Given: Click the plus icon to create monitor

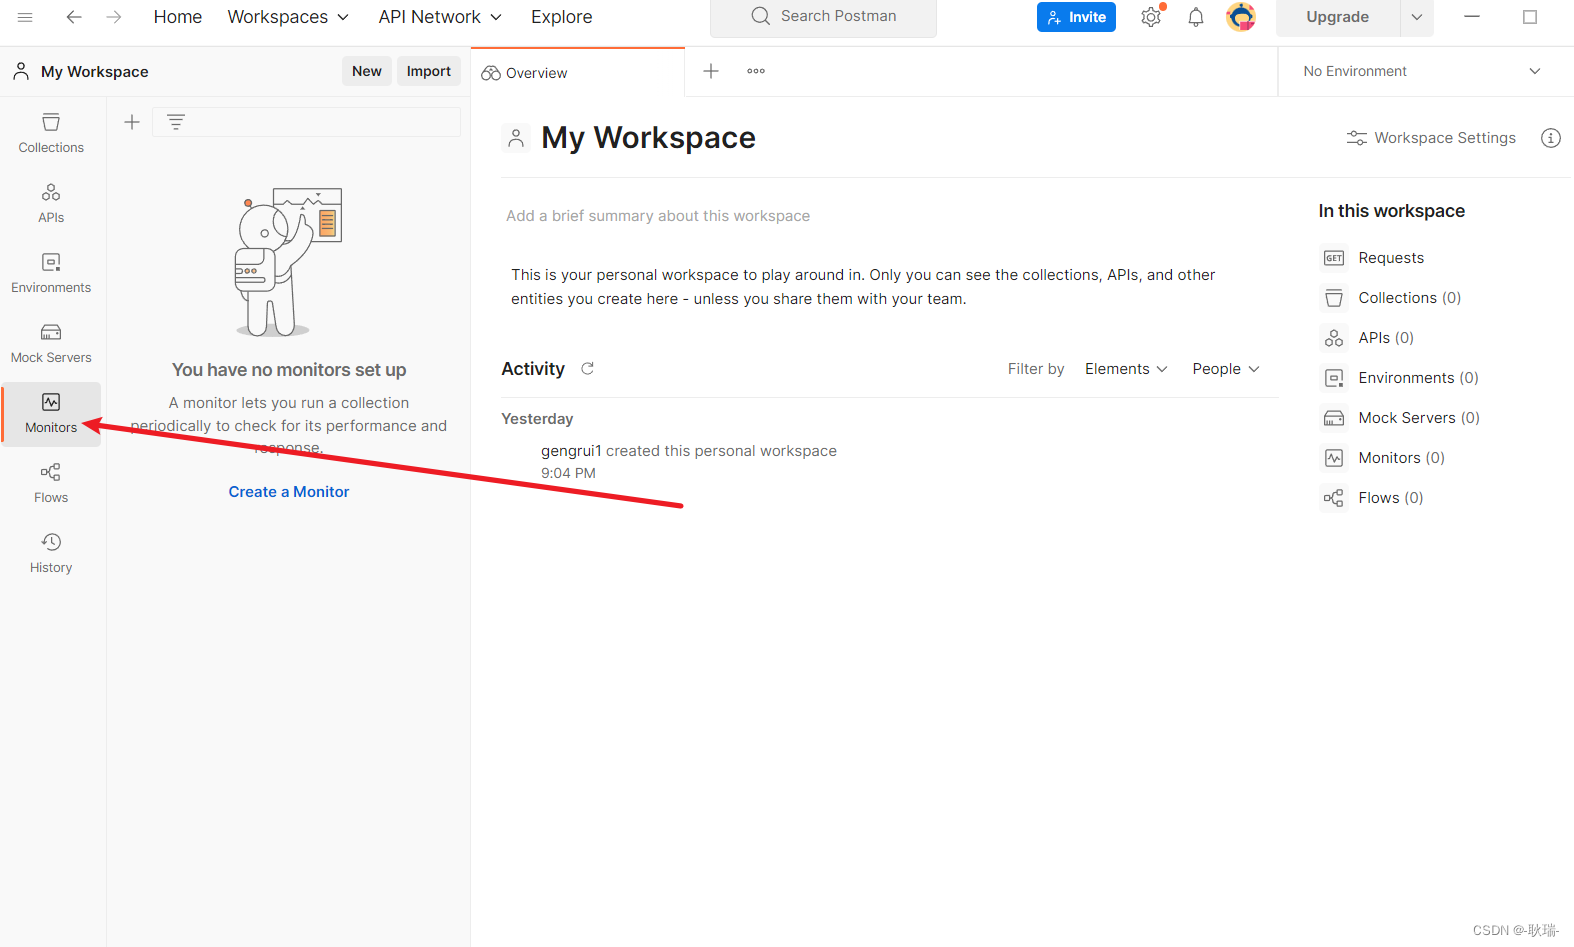Looking at the screenshot, I should [x=132, y=122].
